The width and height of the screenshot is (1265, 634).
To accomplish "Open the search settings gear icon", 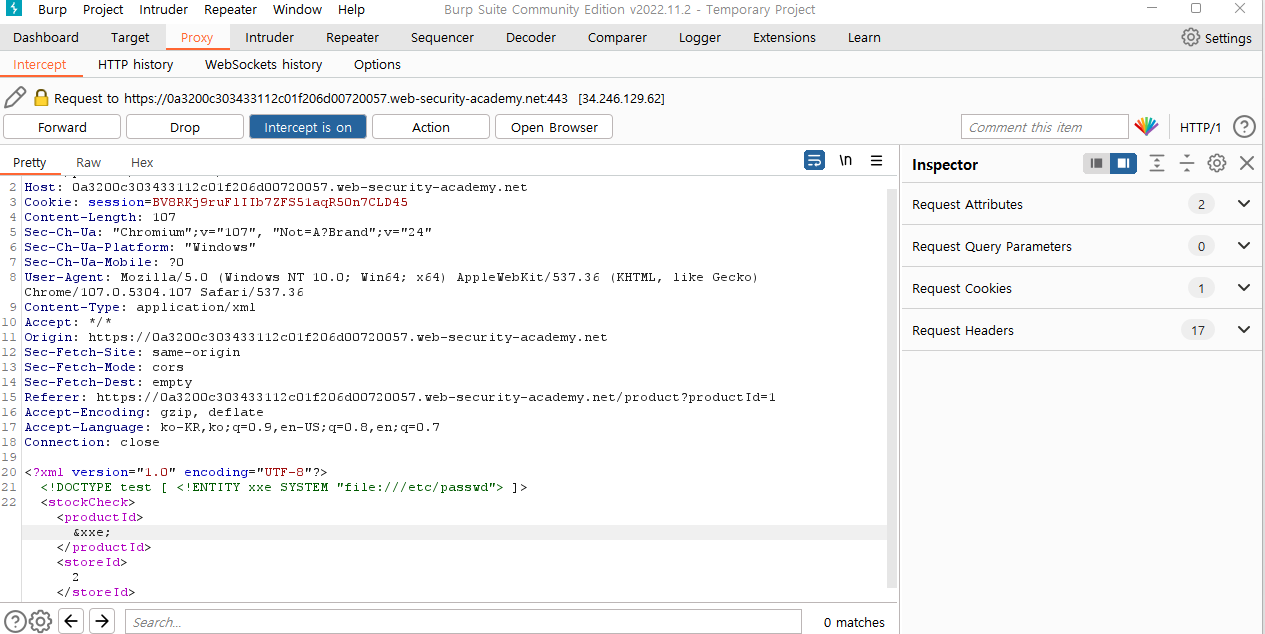I will pyautogui.click(x=40, y=621).
